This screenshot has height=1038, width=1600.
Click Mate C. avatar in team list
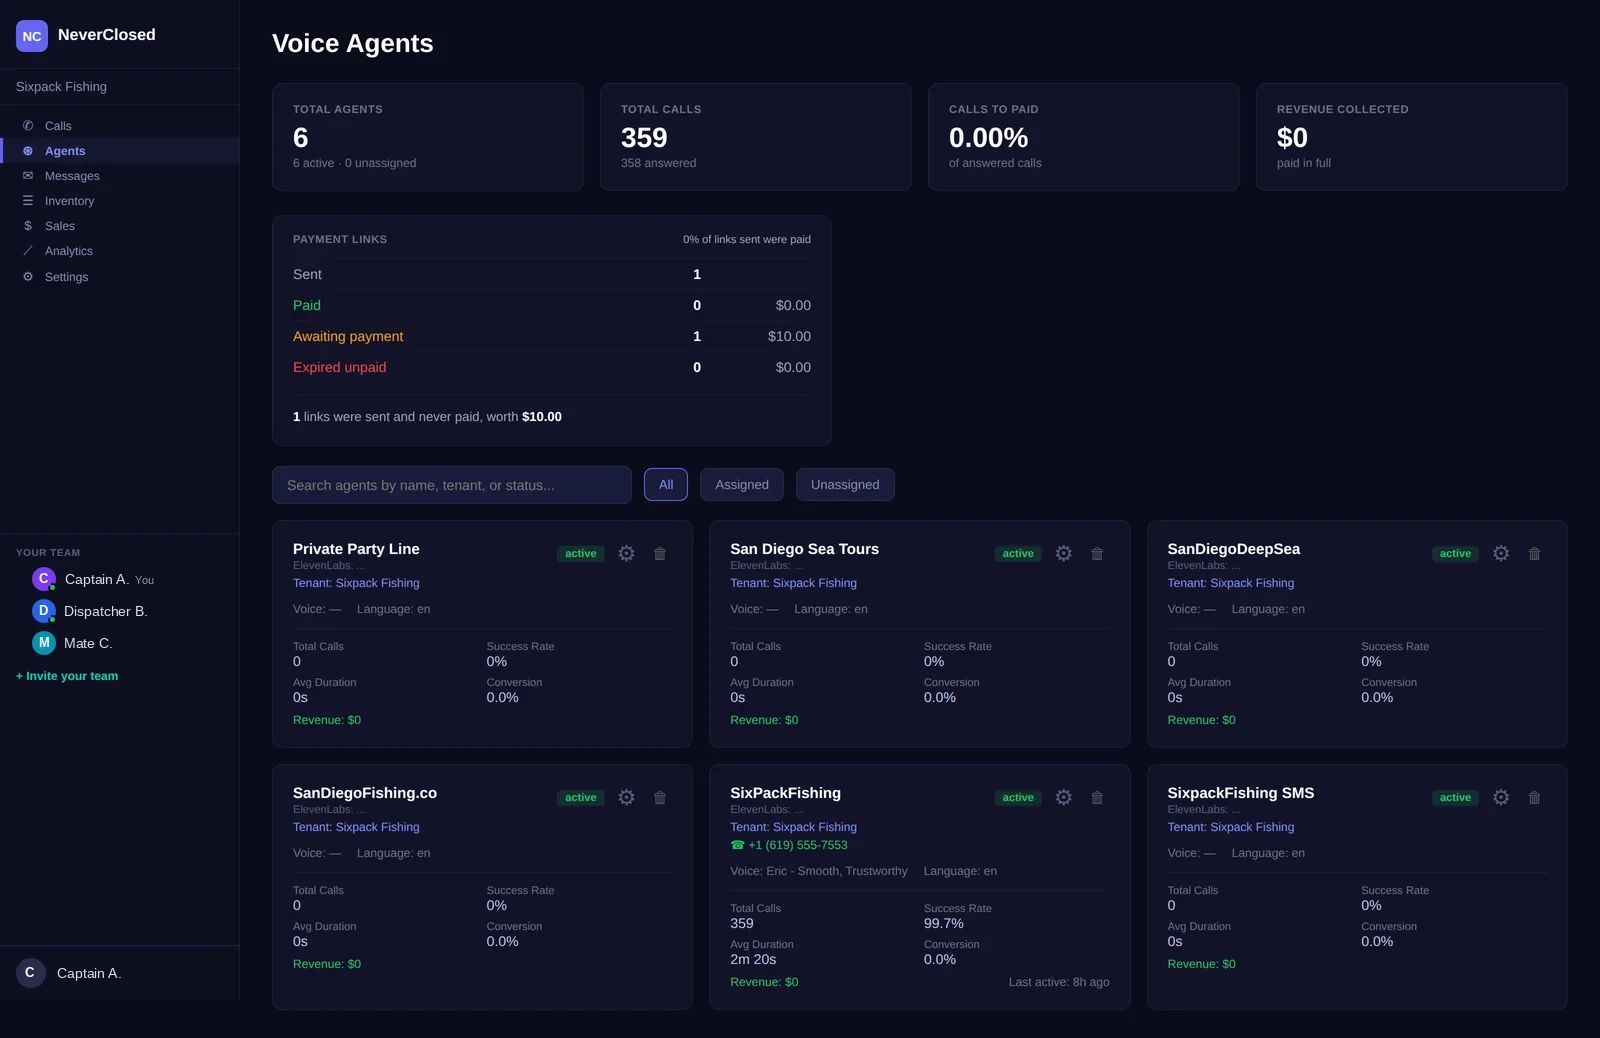coord(43,643)
